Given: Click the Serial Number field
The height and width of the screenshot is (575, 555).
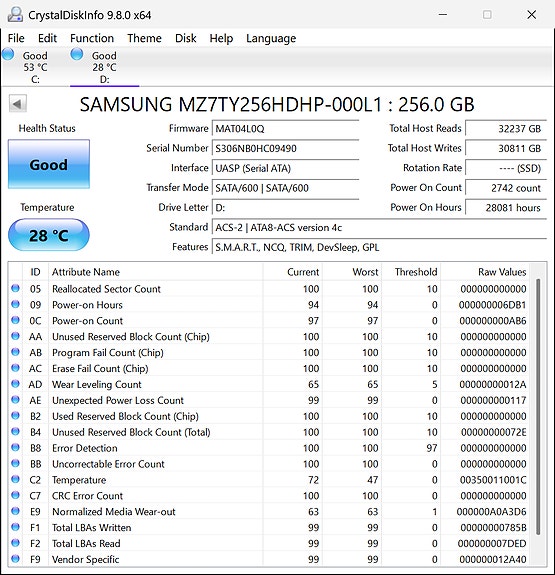Looking at the screenshot, I should pos(285,149).
